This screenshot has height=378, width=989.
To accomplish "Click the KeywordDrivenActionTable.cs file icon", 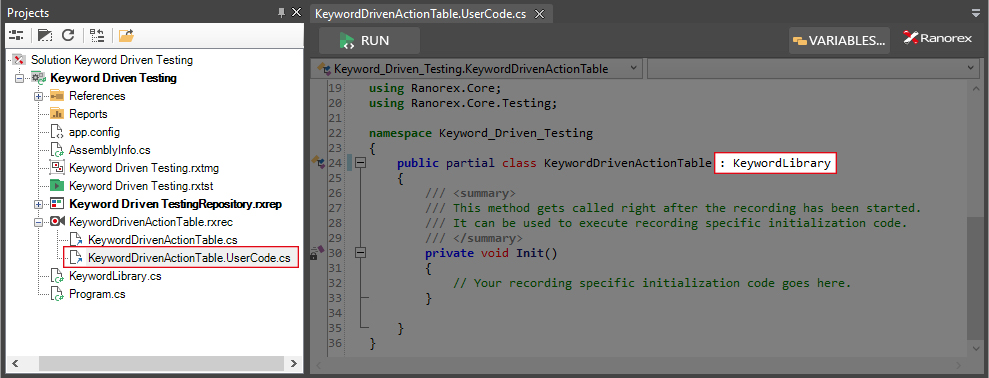I will click(x=76, y=240).
